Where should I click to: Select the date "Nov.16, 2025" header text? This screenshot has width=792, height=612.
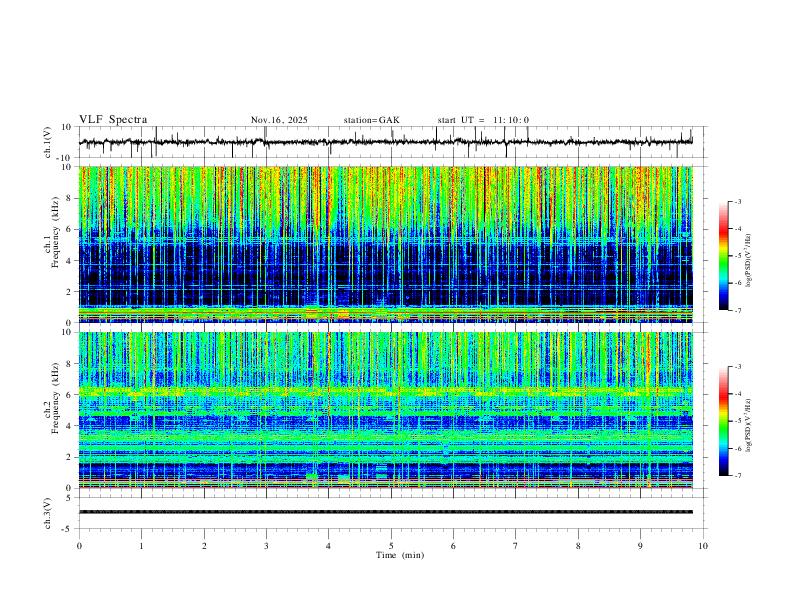pos(279,120)
